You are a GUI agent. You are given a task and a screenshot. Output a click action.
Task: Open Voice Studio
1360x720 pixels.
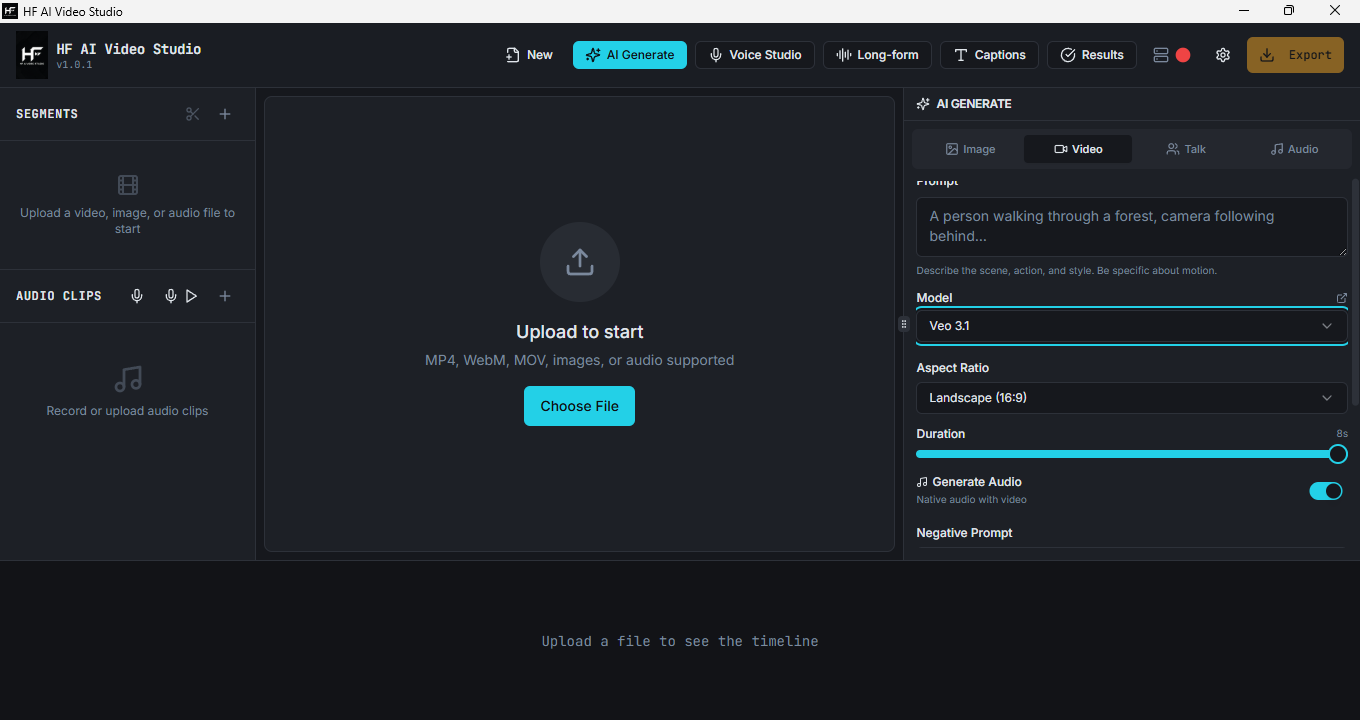coord(755,55)
